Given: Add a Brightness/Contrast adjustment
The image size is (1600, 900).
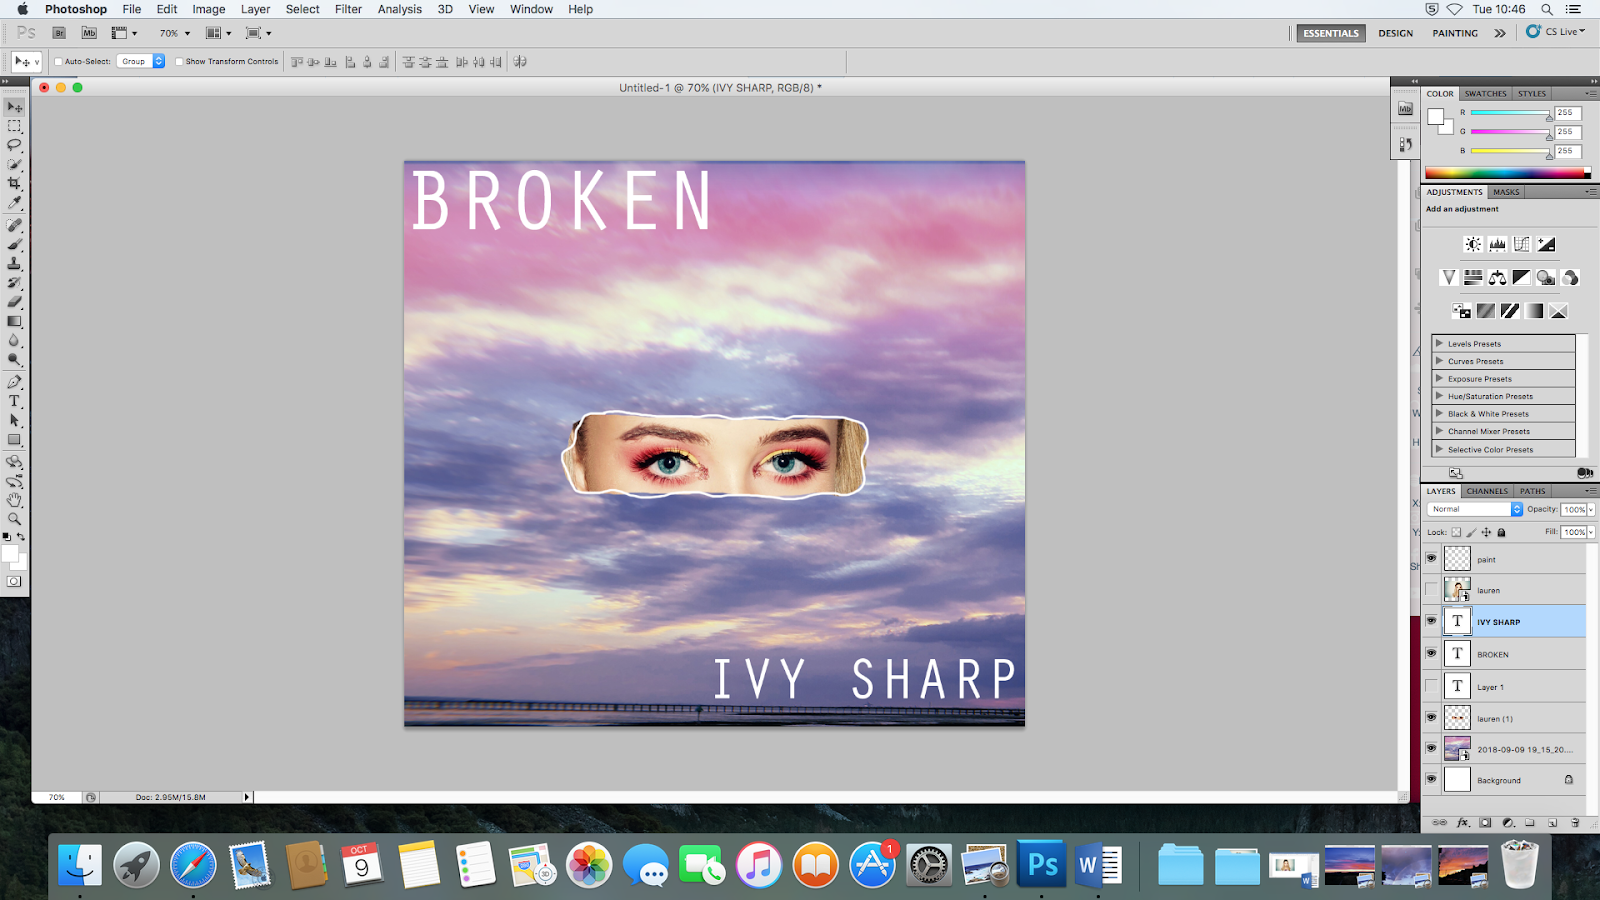Looking at the screenshot, I should [x=1471, y=243].
